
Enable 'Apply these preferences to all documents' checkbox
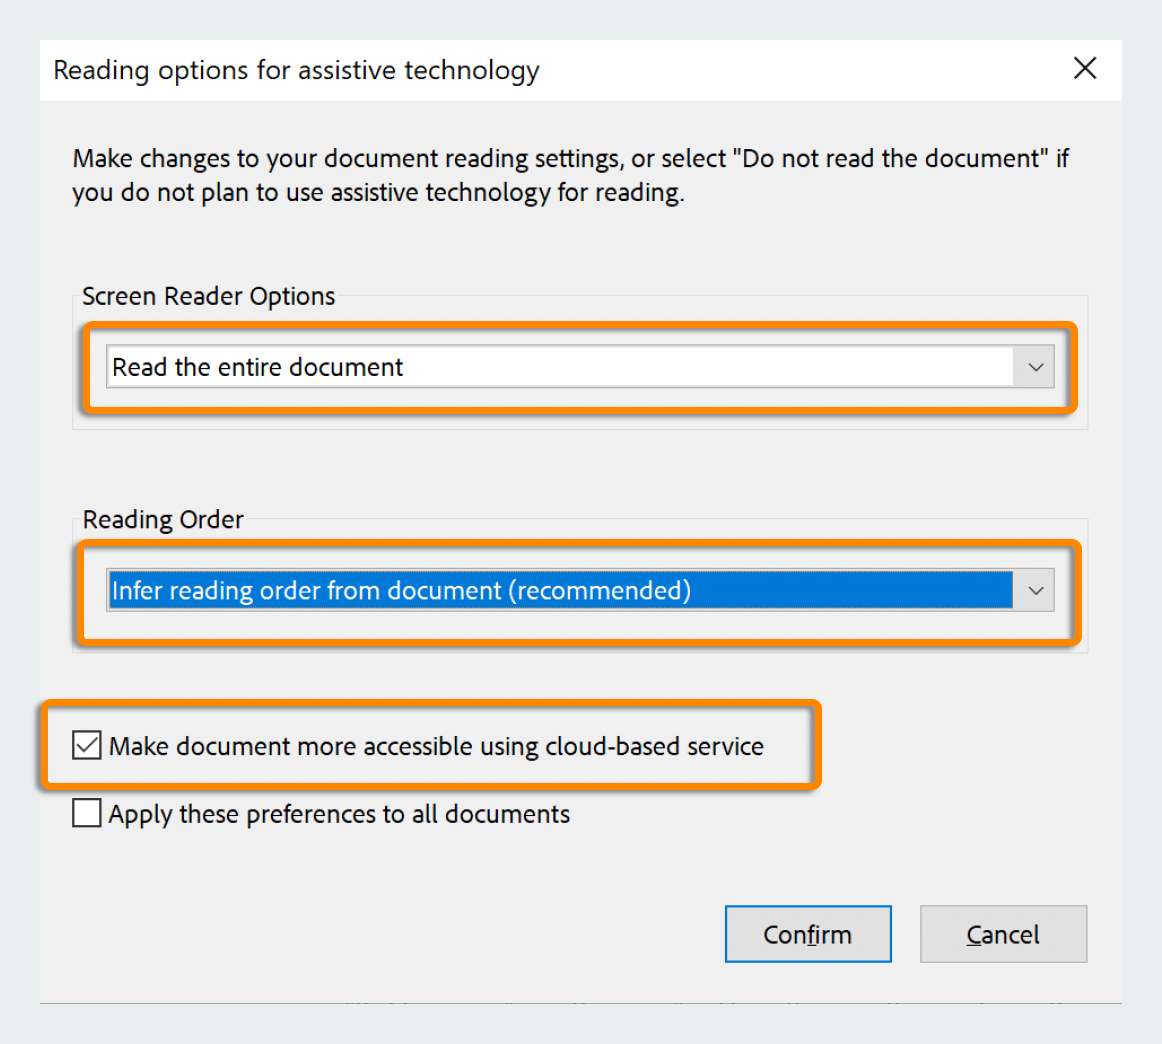point(87,814)
